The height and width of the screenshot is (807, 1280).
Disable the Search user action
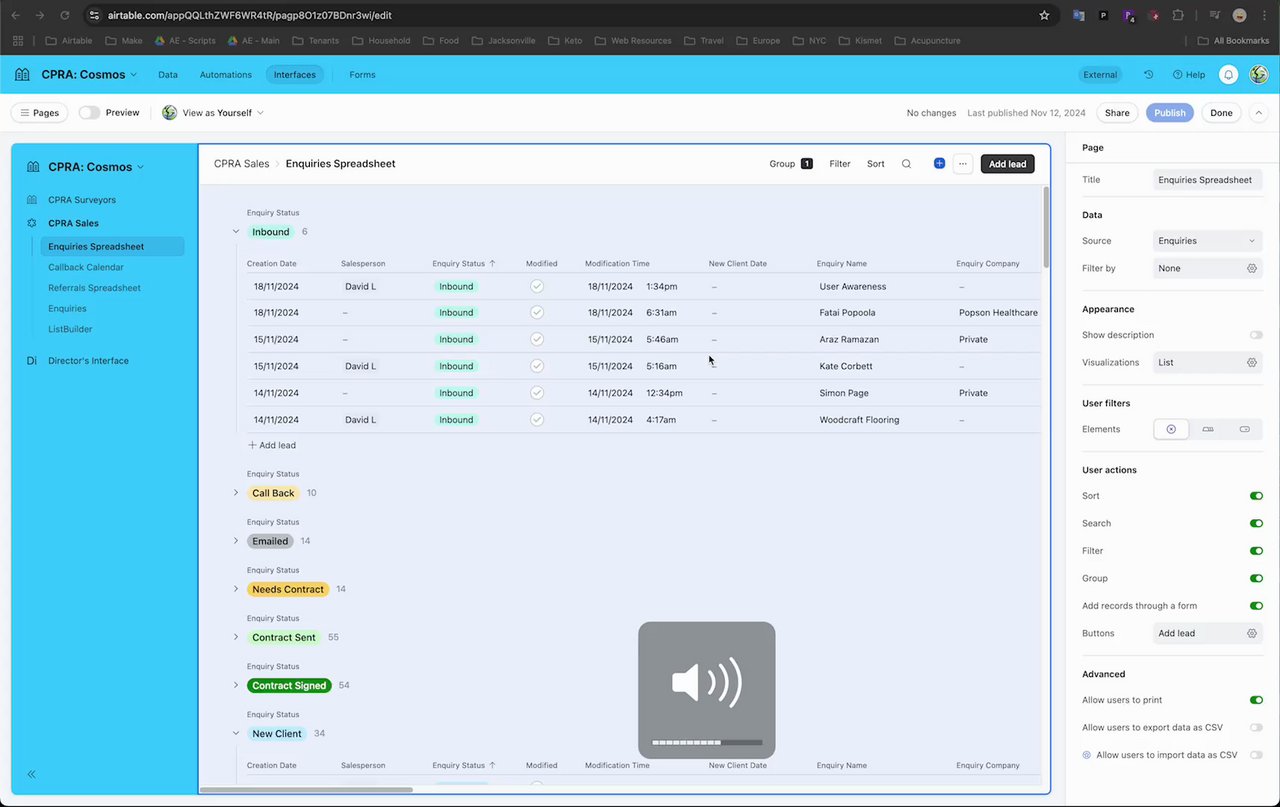point(1256,523)
